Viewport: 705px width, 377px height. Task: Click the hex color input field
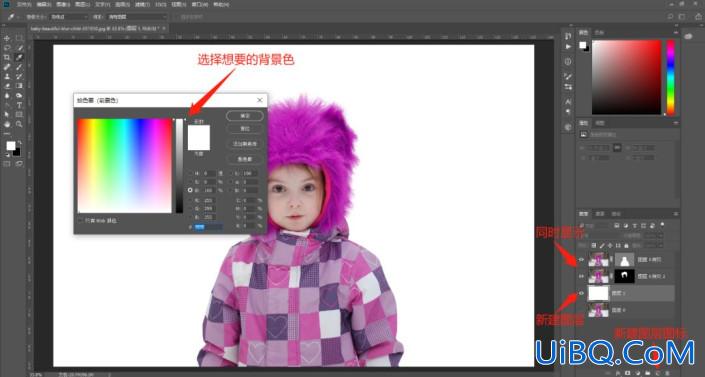(x=208, y=228)
